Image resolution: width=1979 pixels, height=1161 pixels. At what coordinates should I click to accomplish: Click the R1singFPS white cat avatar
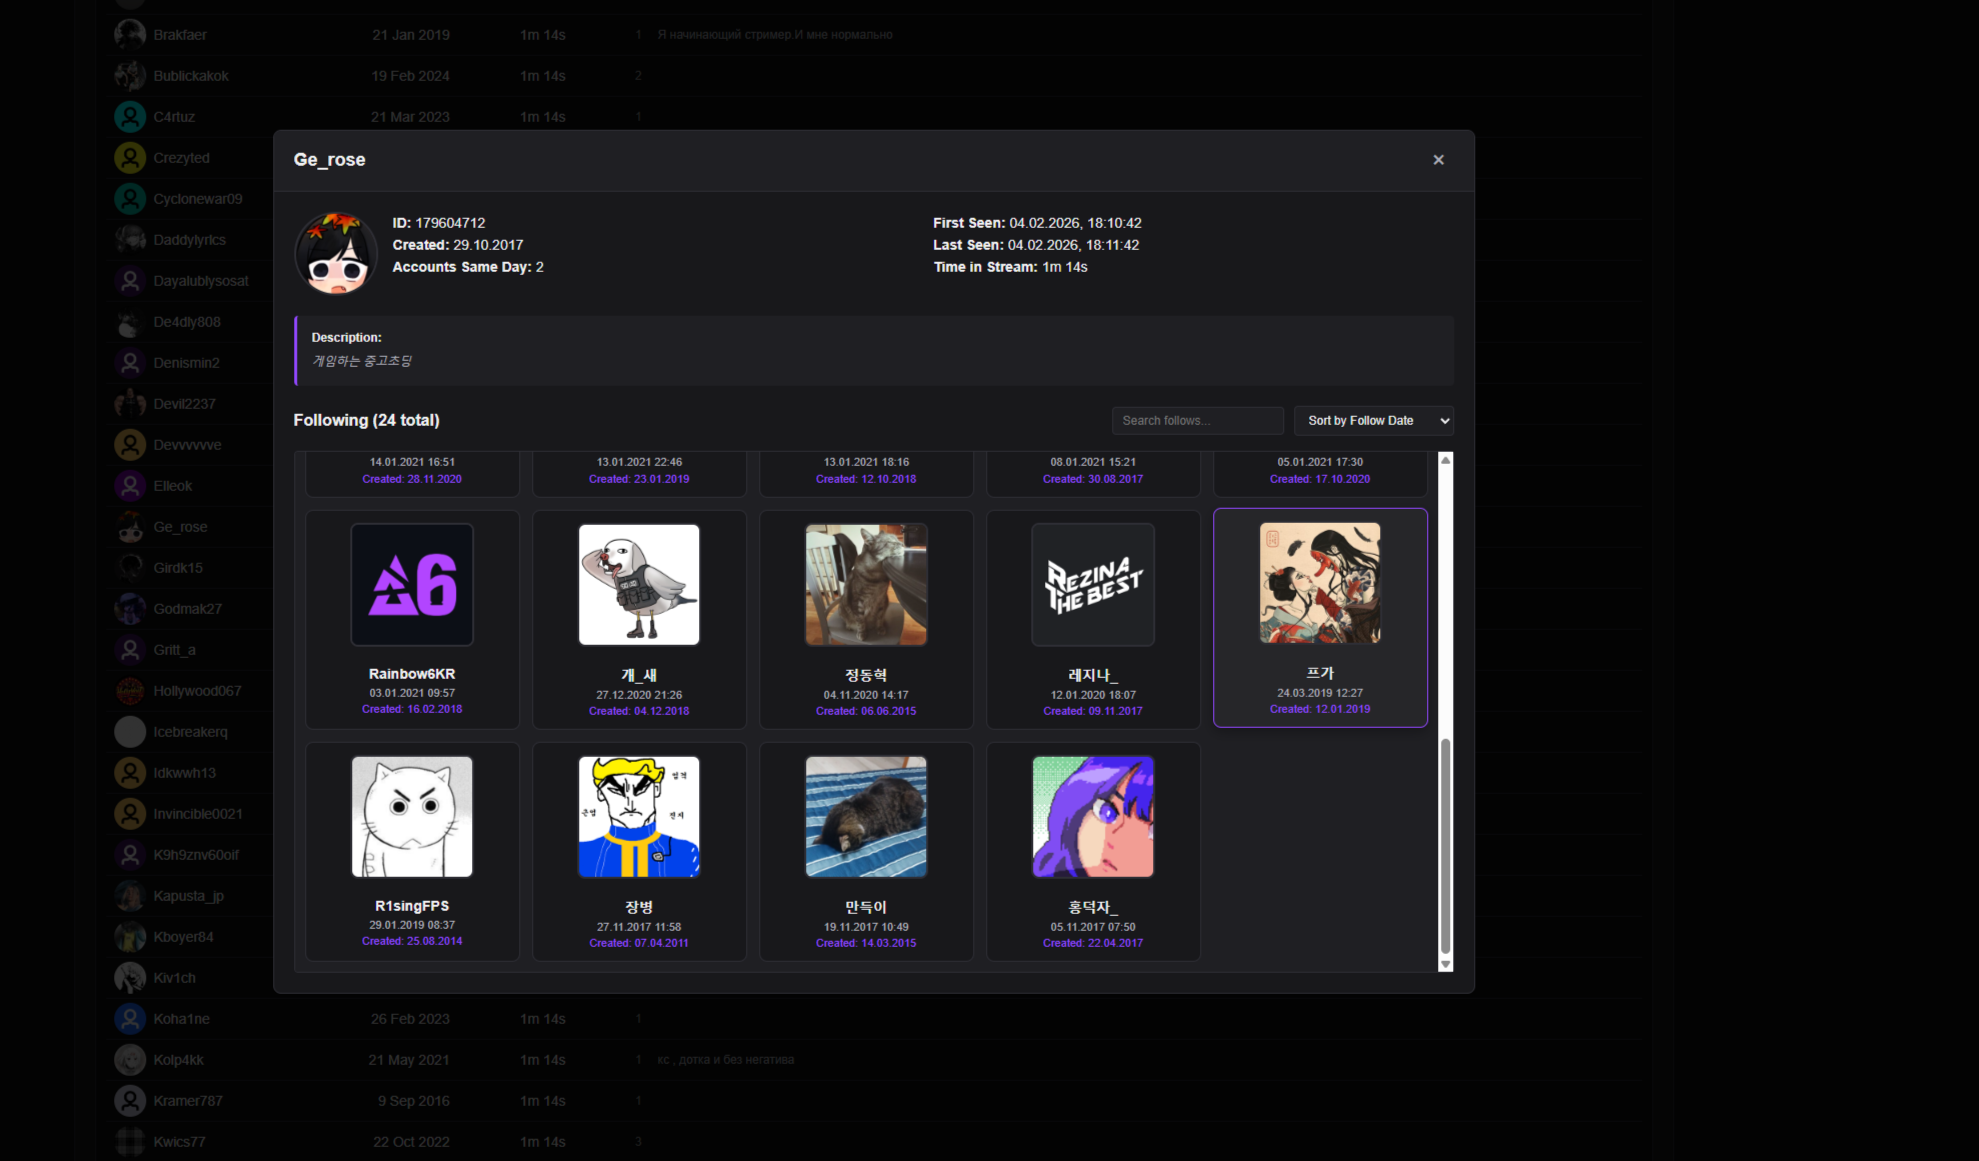click(x=412, y=817)
